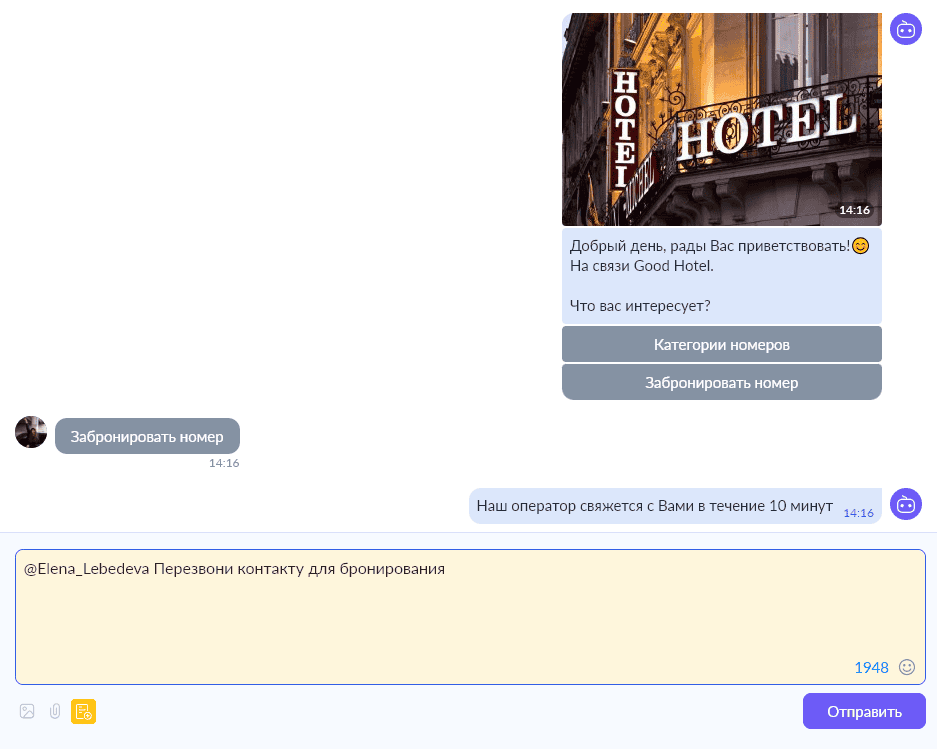Click the character counter 1948
Viewport: 937px width, 749px height.
click(x=871, y=667)
